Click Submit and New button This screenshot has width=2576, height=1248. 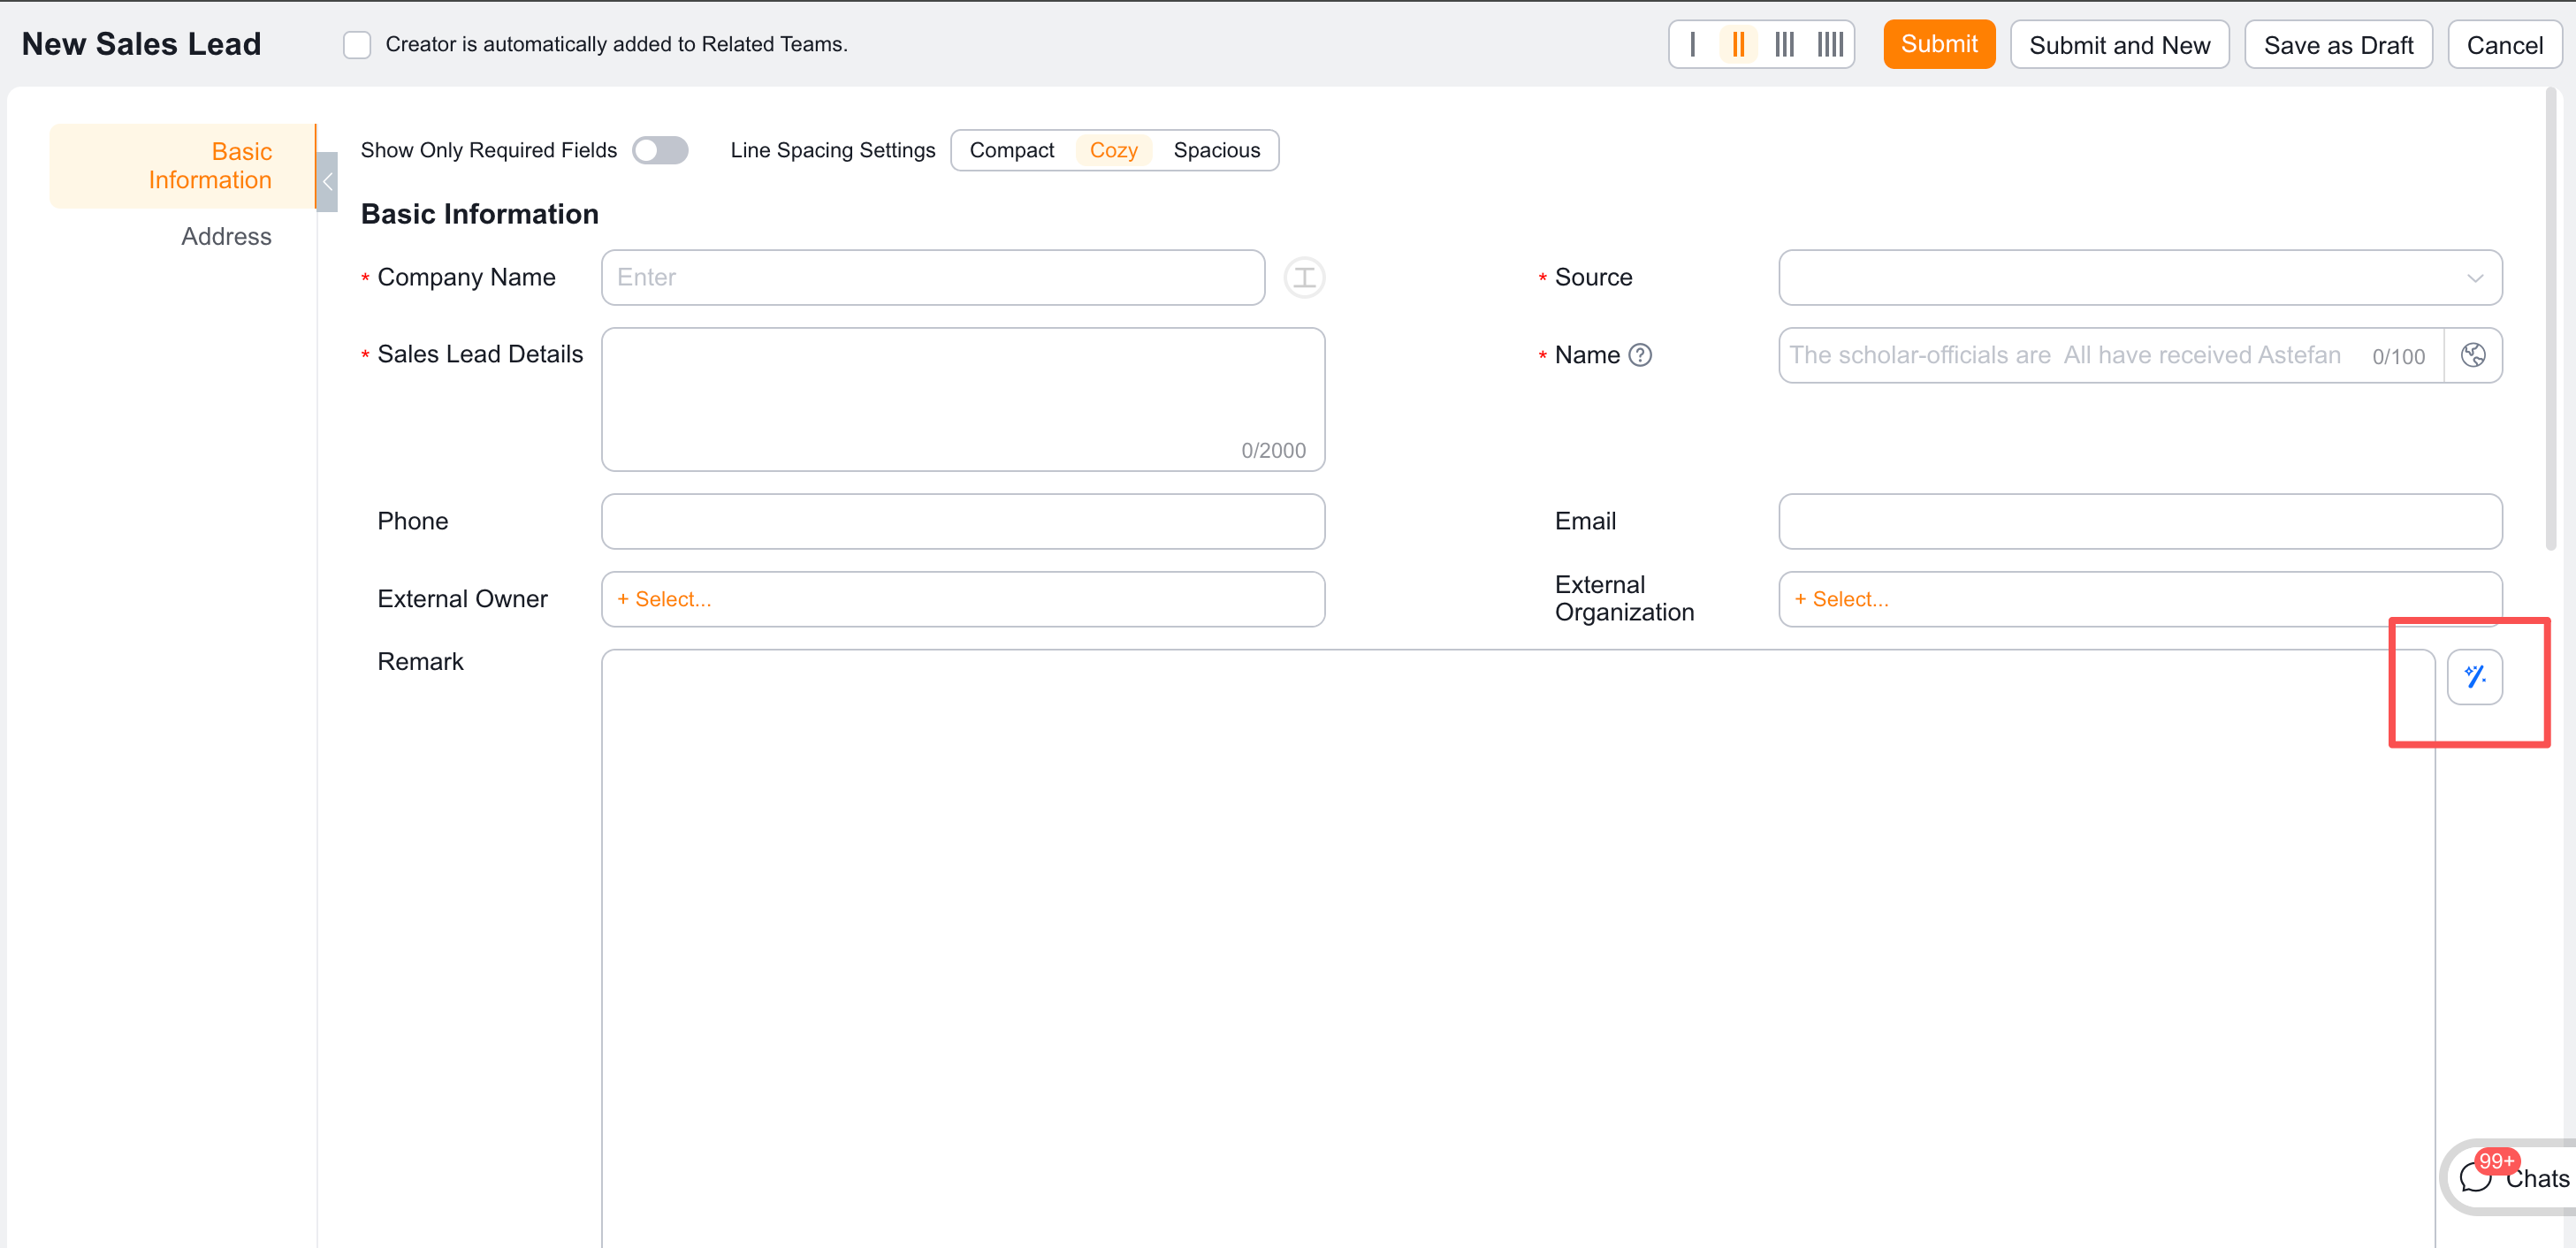click(2119, 45)
